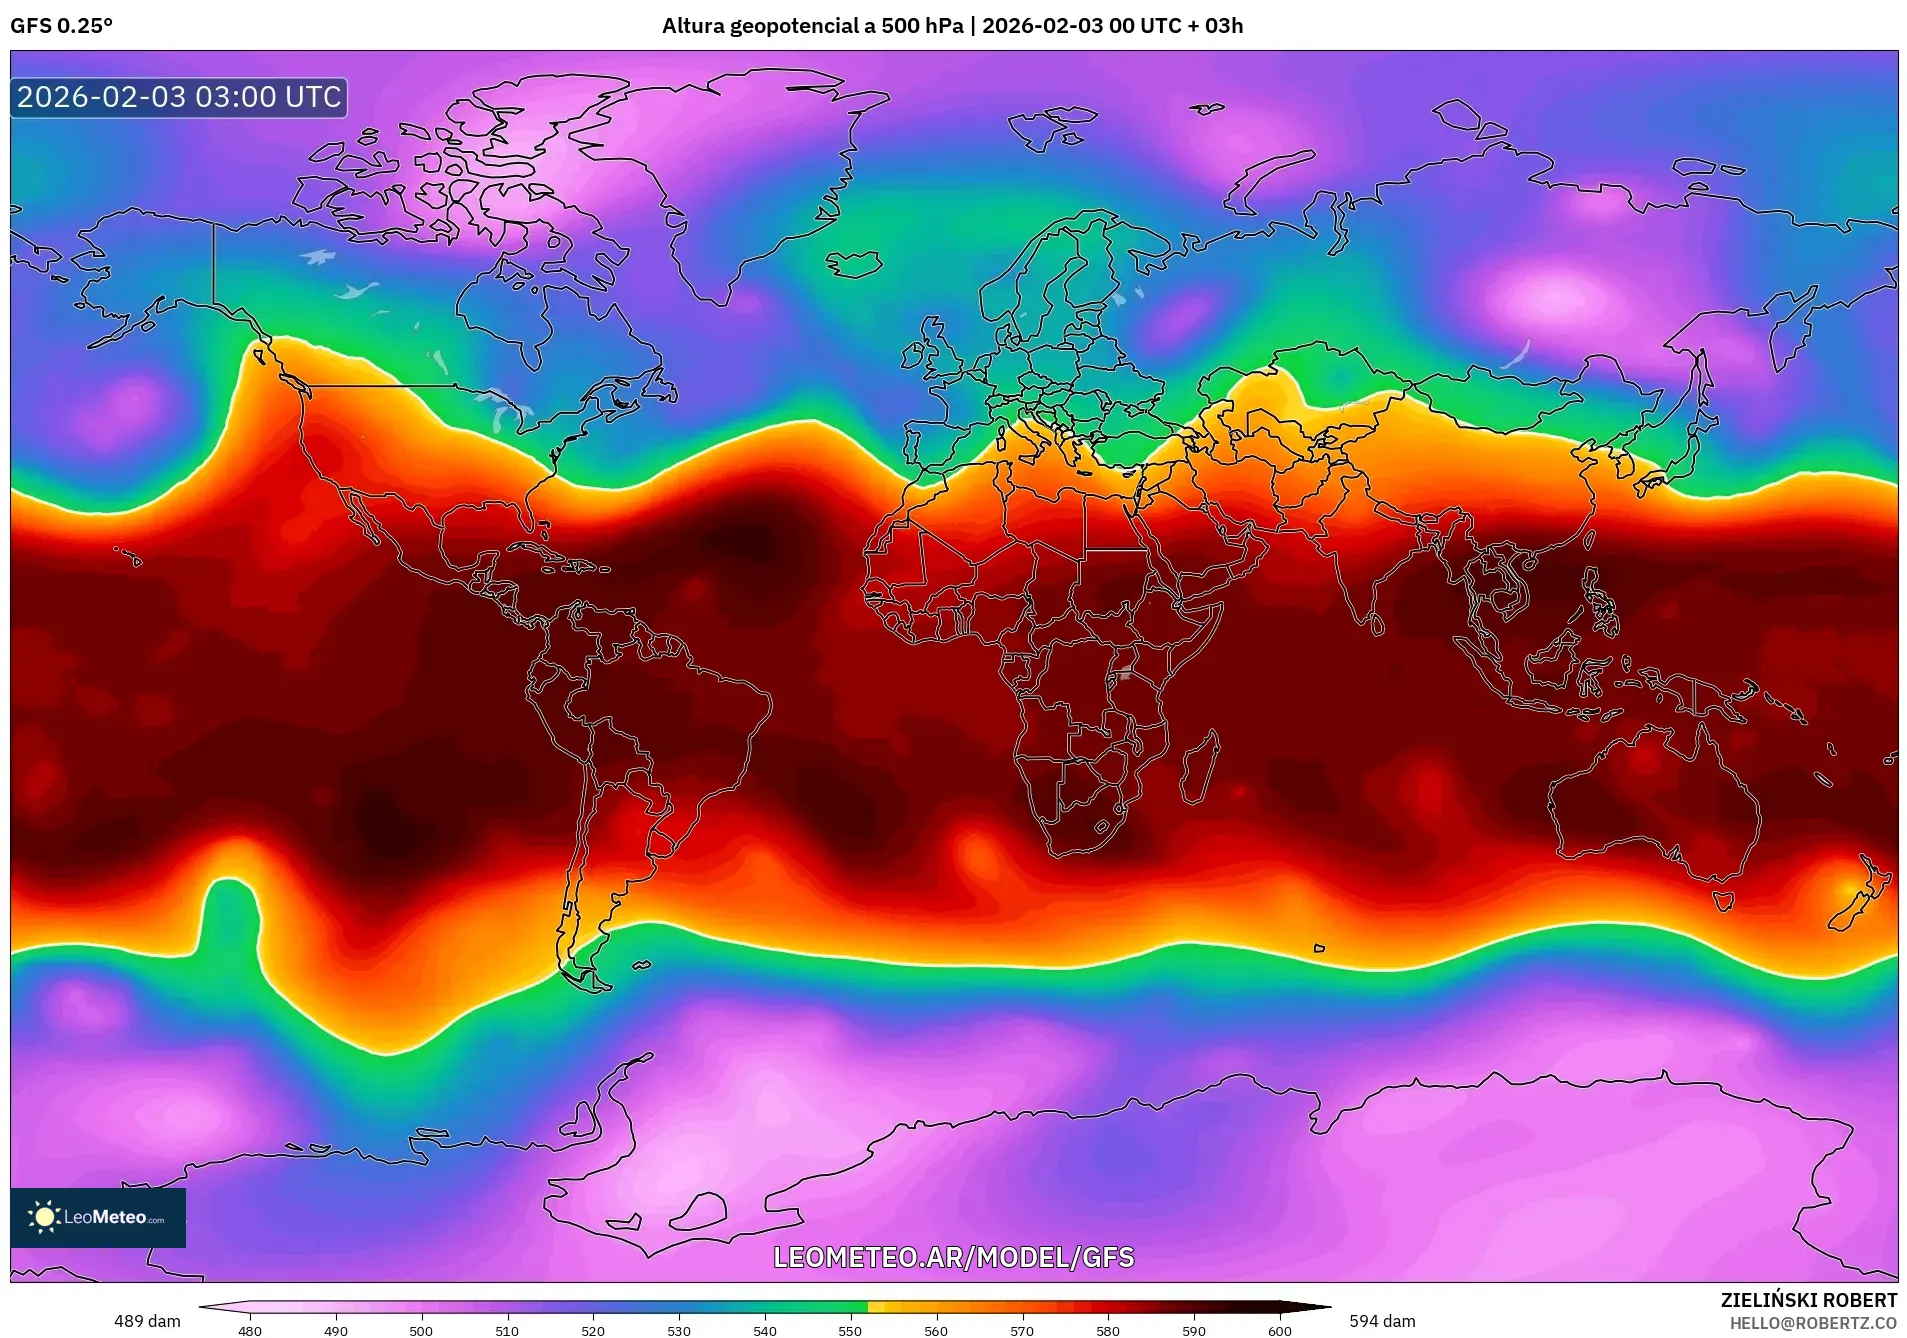This screenshot has width=1907, height=1338.
Task: Click the ZIELIŃSKI ROBERT credit text
Action: [1812, 1300]
